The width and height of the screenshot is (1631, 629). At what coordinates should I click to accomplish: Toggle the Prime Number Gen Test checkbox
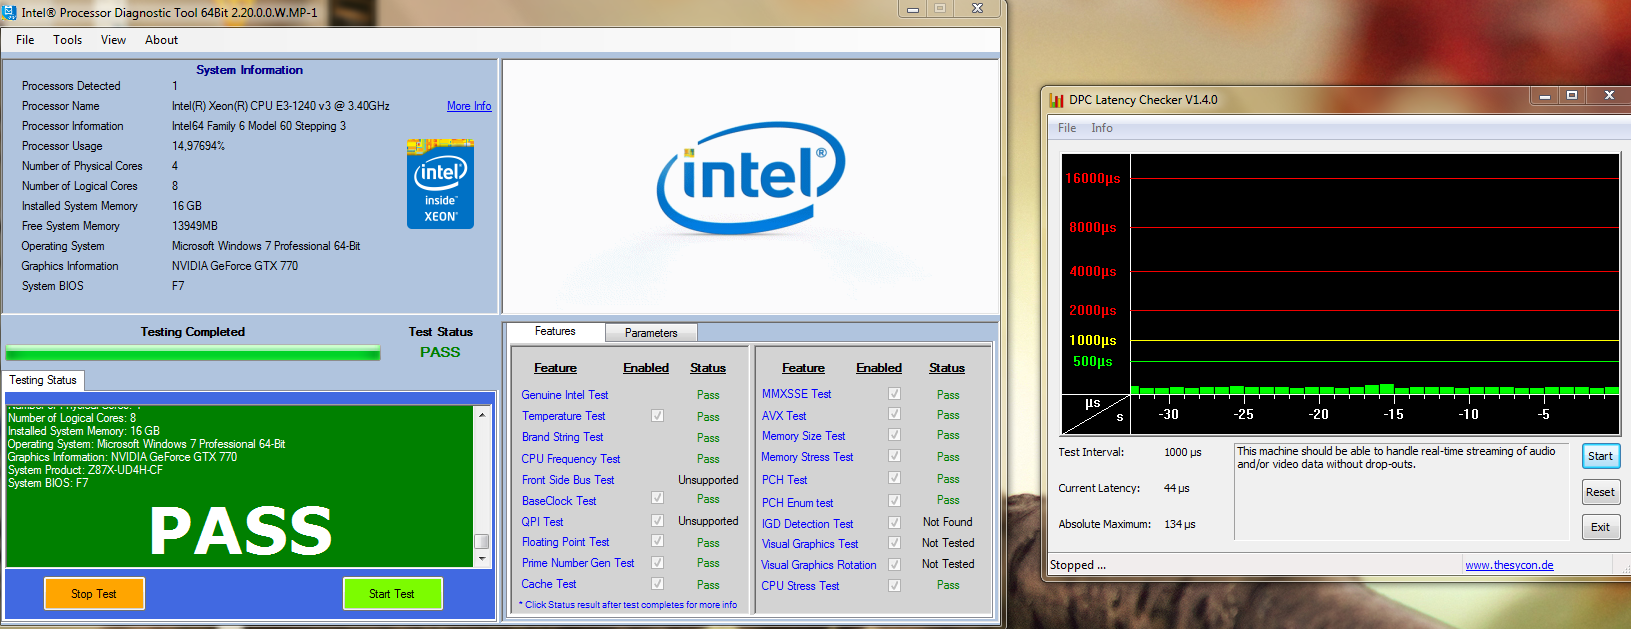pos(657,563)
